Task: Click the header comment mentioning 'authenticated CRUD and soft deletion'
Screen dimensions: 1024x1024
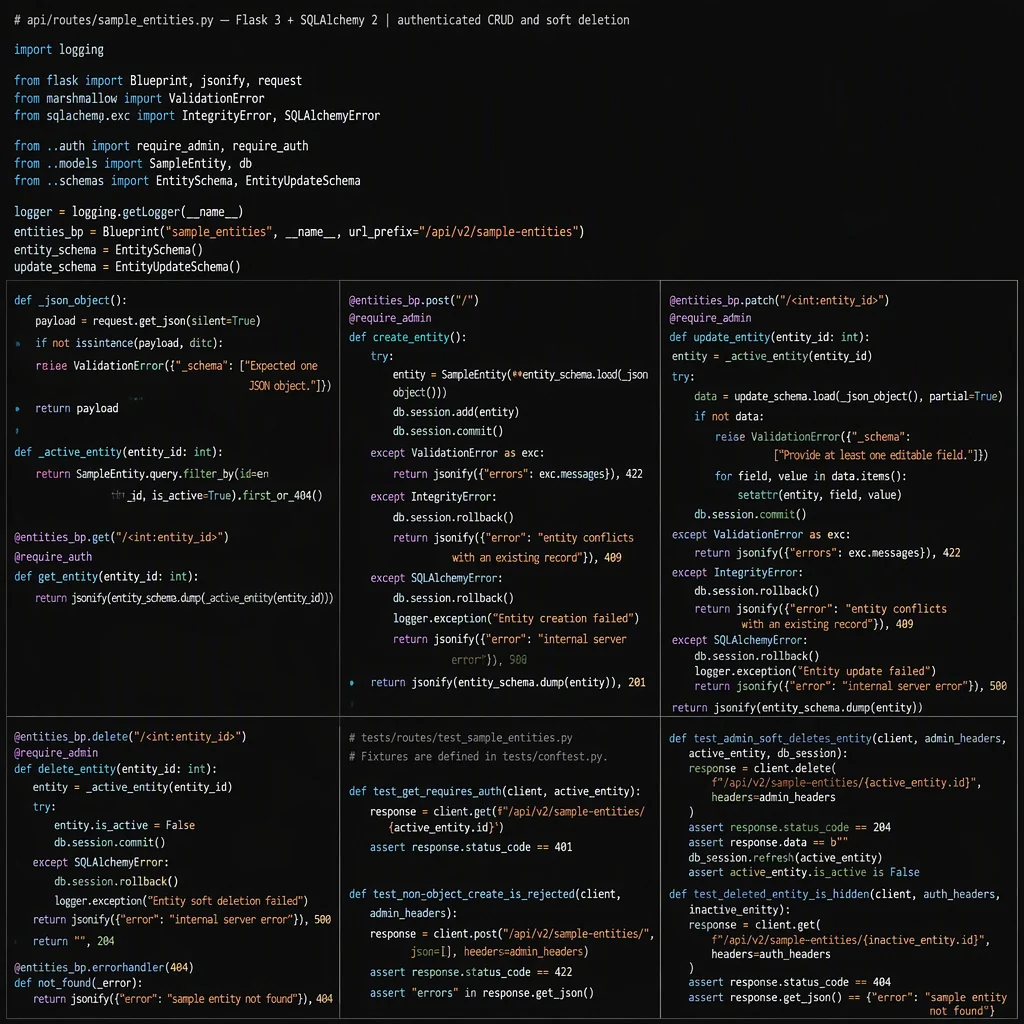Action: click(322, 20)
